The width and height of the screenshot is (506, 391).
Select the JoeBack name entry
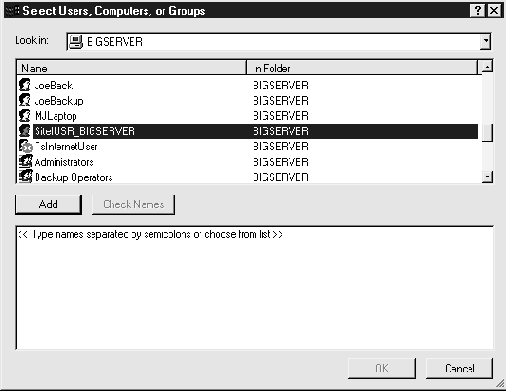pos(54,85)
